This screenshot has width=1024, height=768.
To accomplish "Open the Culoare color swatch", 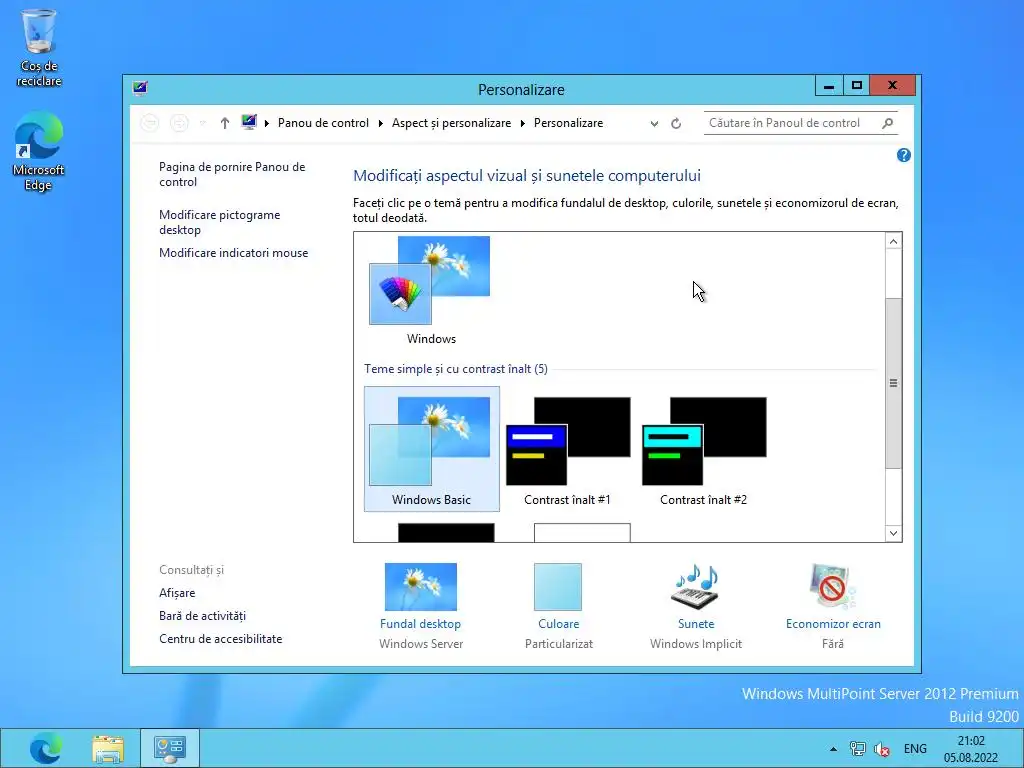I will (558, 586).
